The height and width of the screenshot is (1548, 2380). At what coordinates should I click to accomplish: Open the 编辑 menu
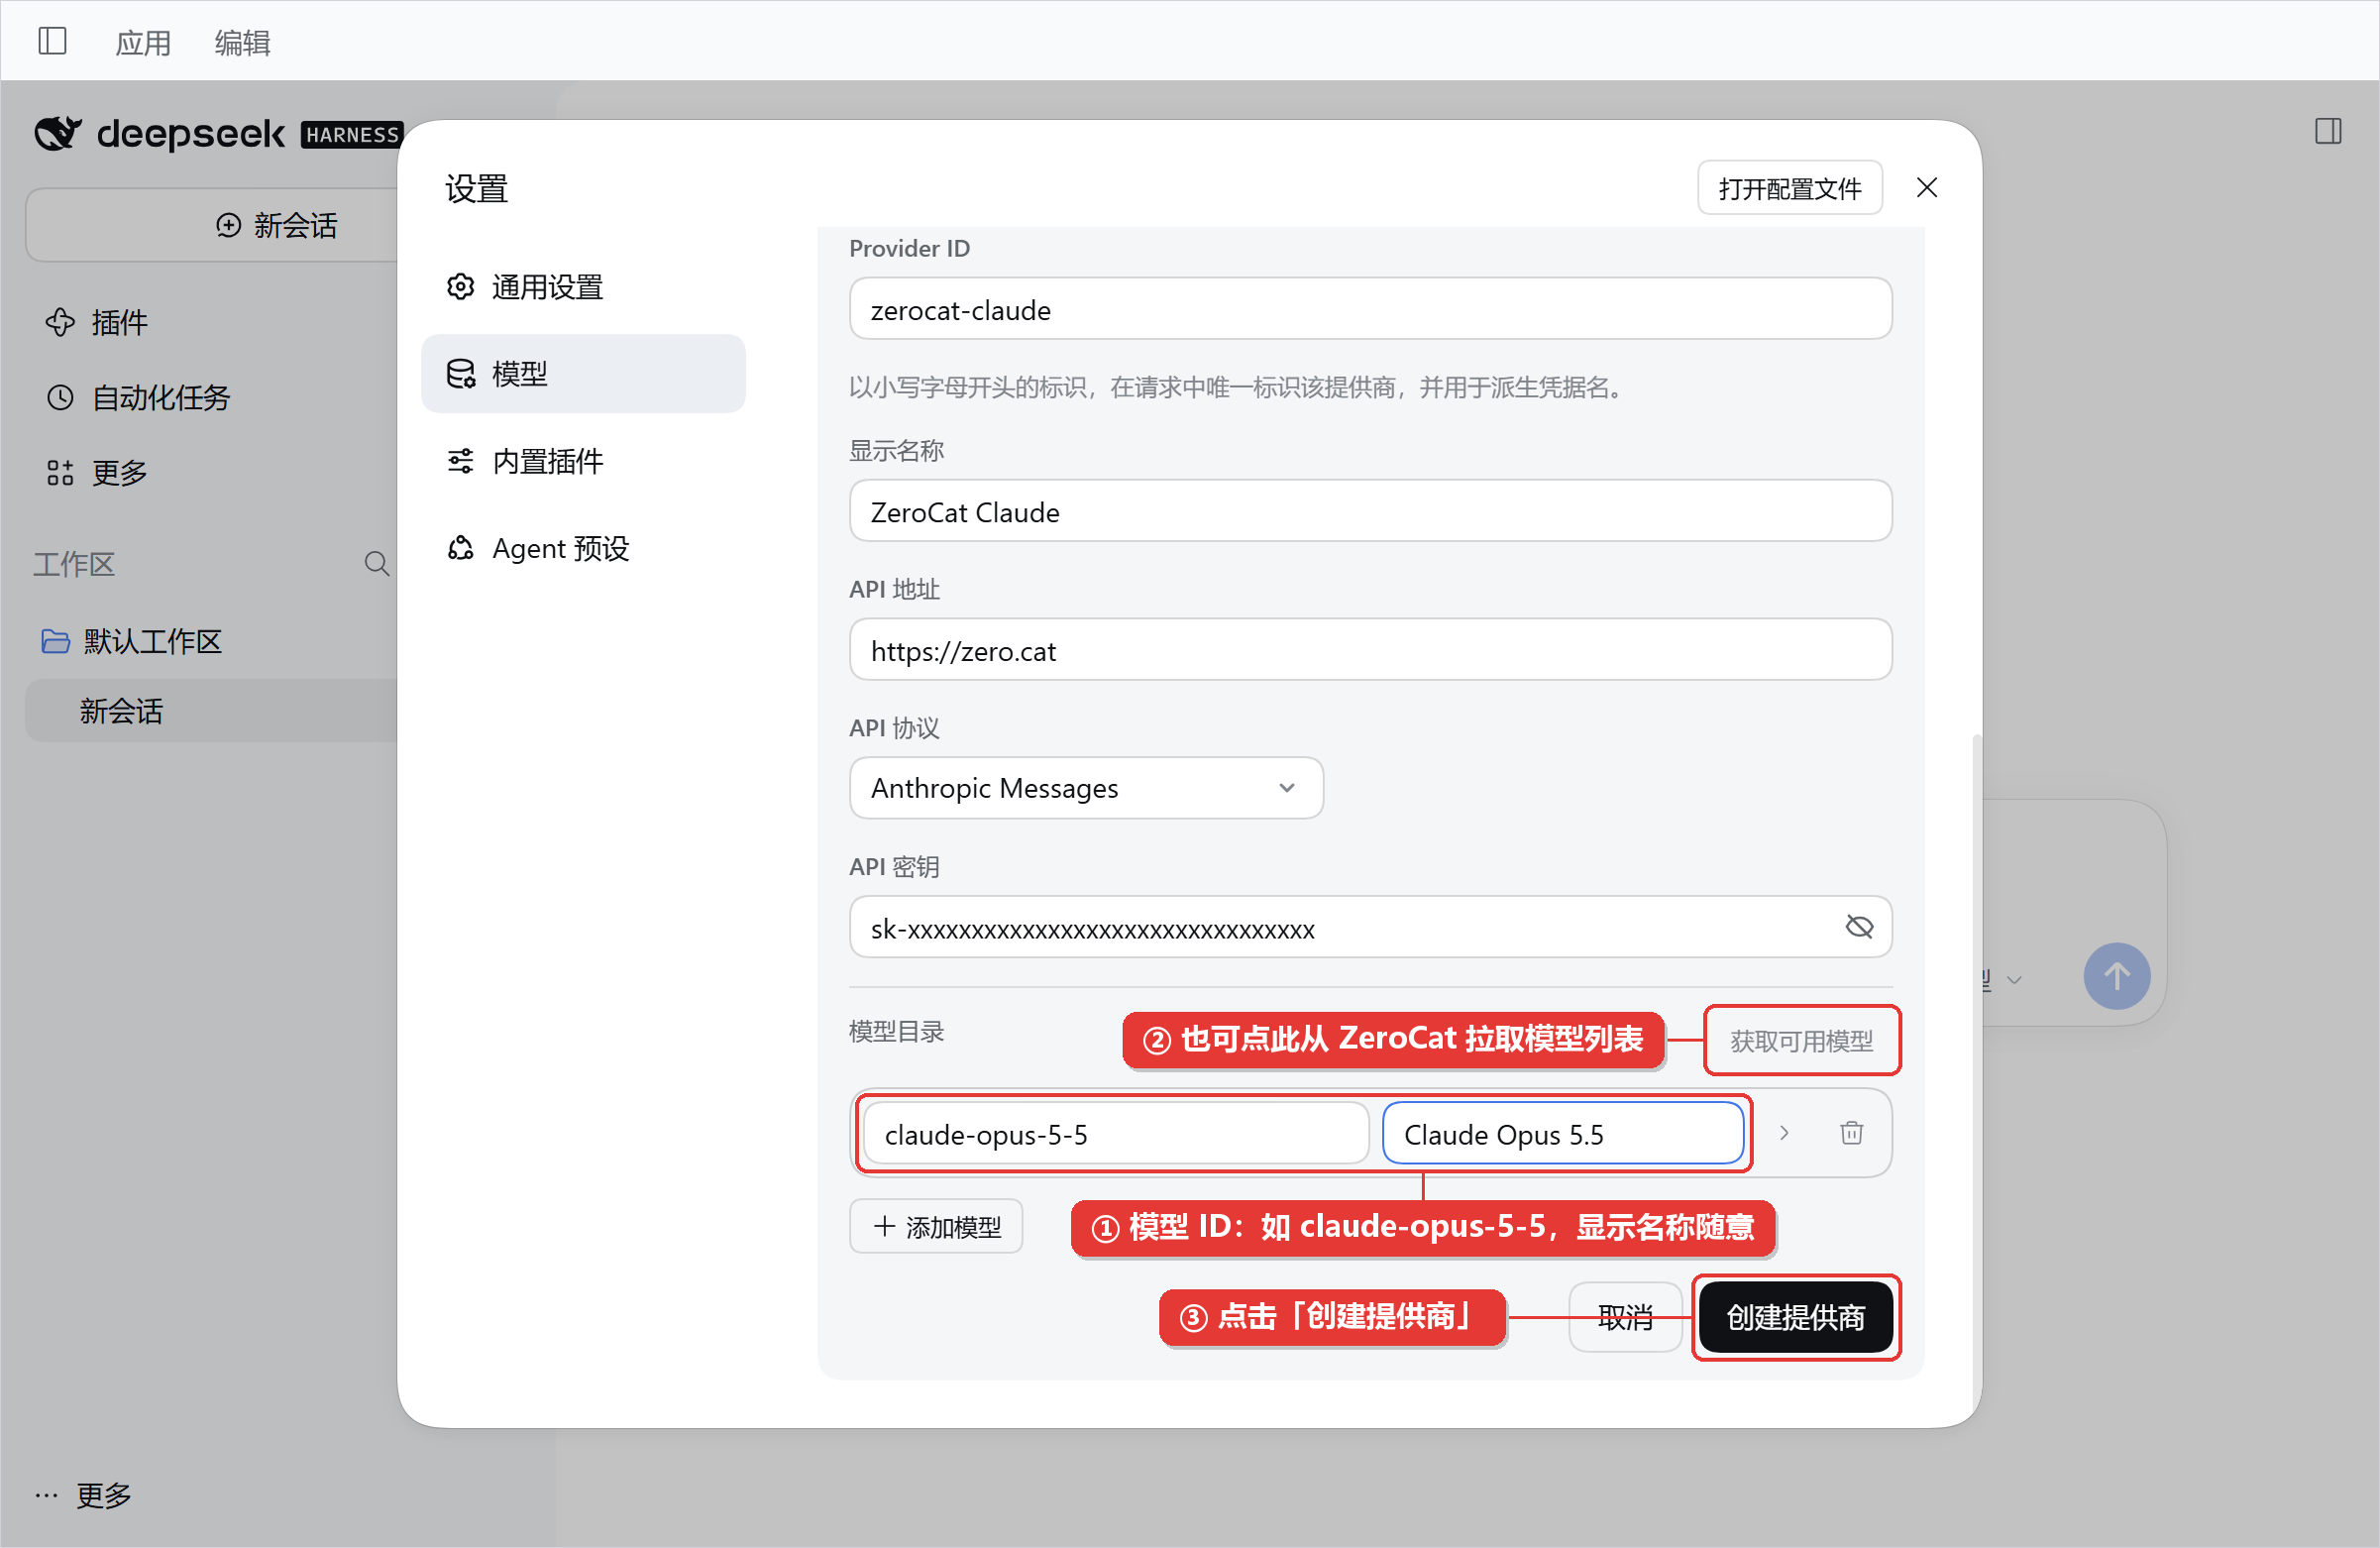(242, 42)
